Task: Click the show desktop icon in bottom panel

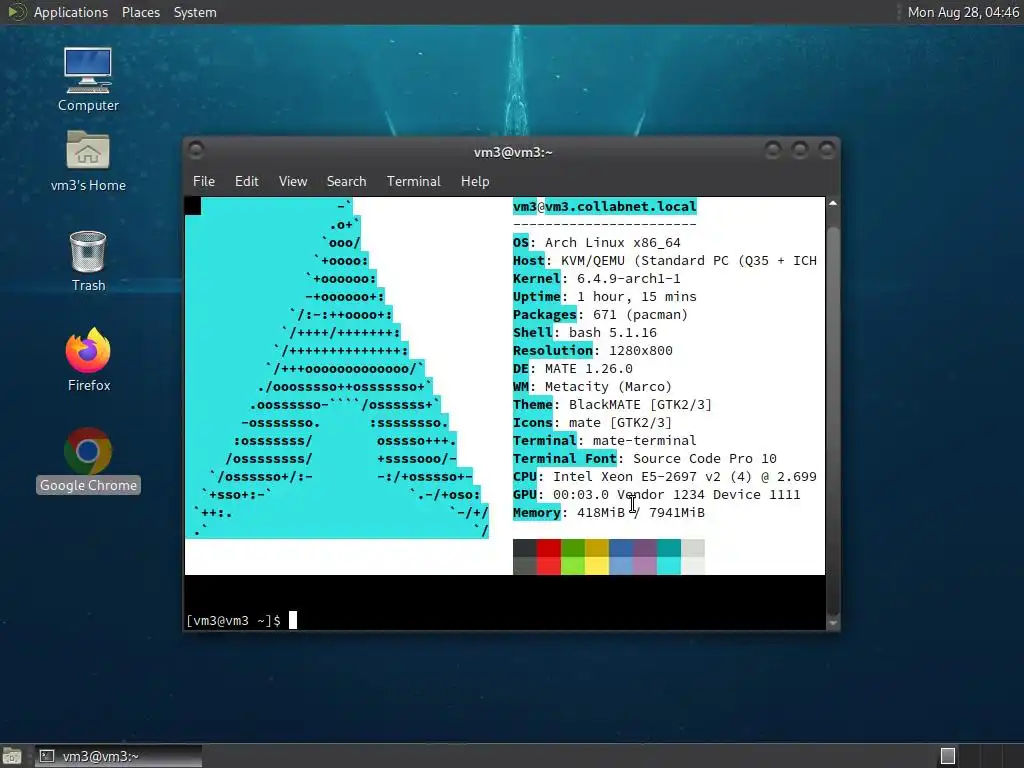Action: 12,756
